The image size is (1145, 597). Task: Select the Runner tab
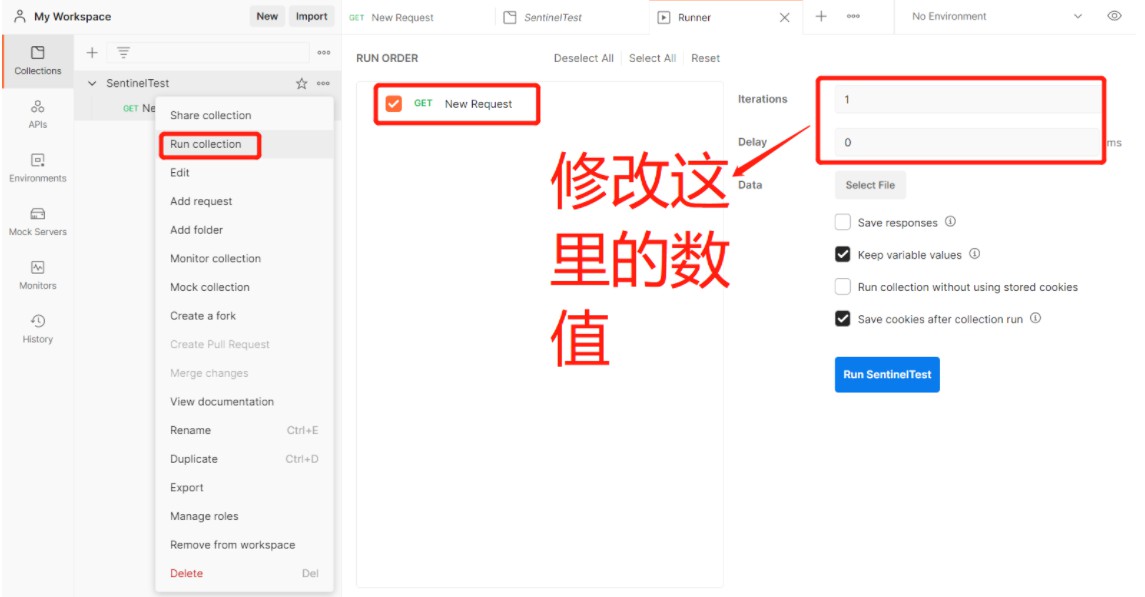pyautogui.click(x=694, y=18)
